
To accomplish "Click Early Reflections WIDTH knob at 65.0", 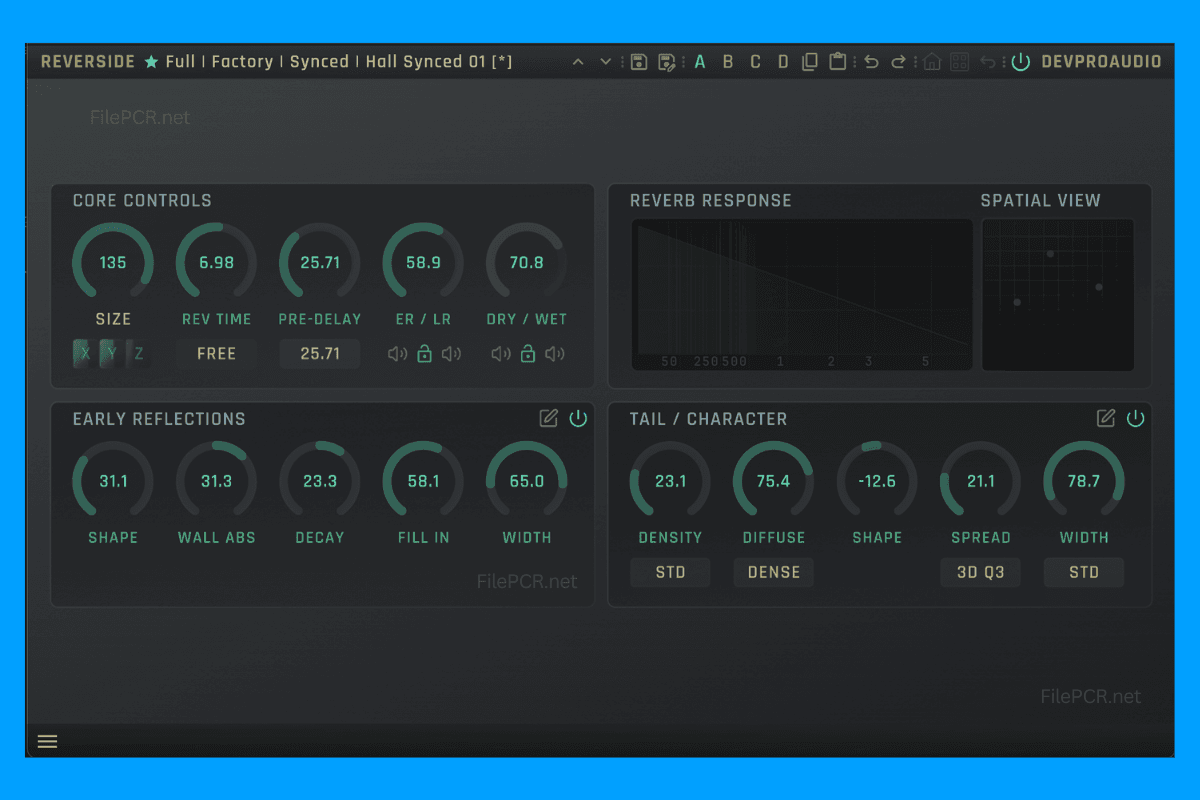I will pos(527,481).
